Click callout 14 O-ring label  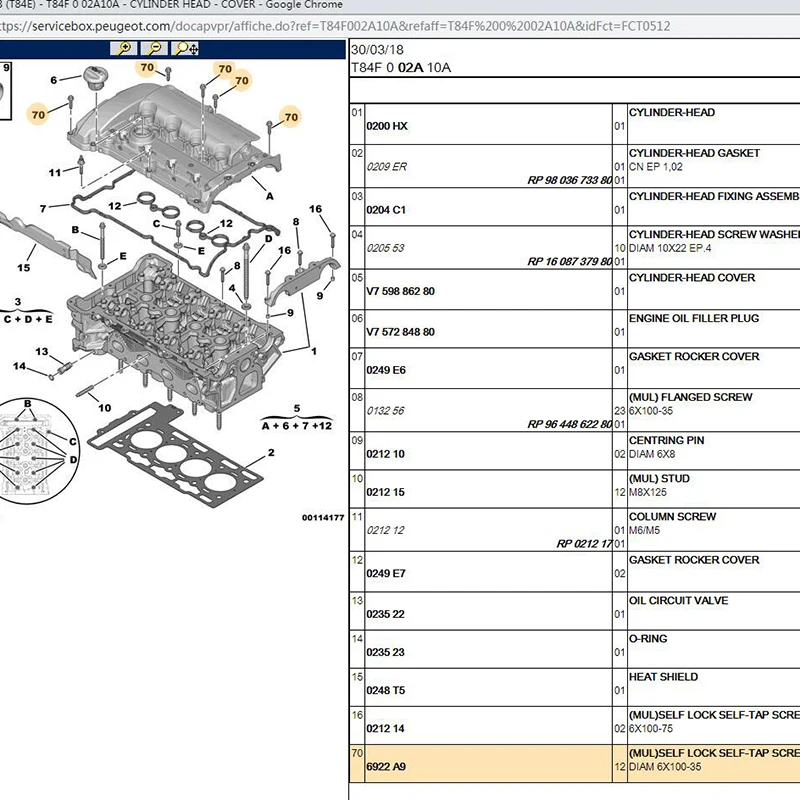click(x=19, y=366)
